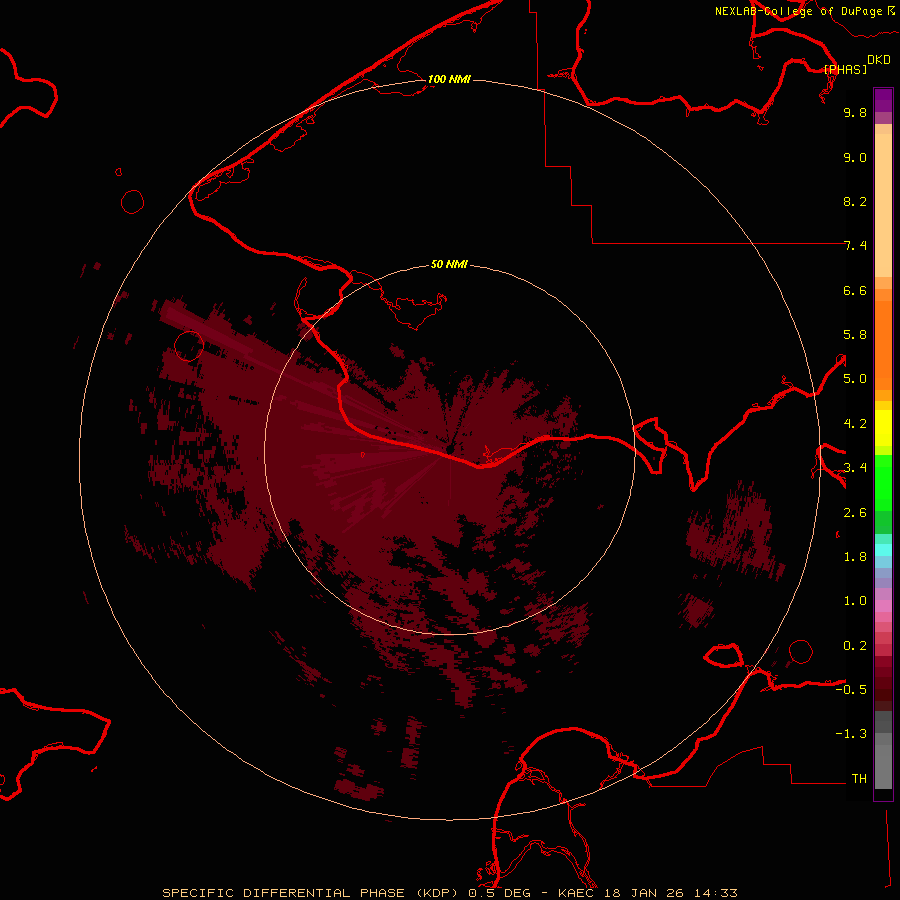Click the 50 NMI range ring label

pos(449,264)
